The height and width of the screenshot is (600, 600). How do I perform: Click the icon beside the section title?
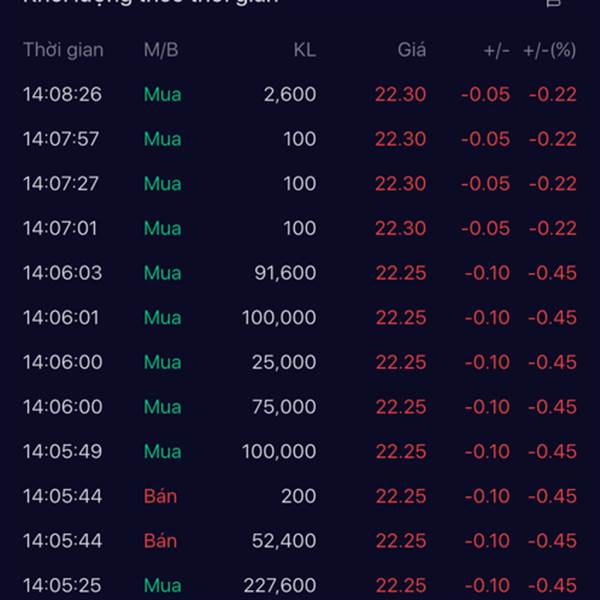[553, 3]
